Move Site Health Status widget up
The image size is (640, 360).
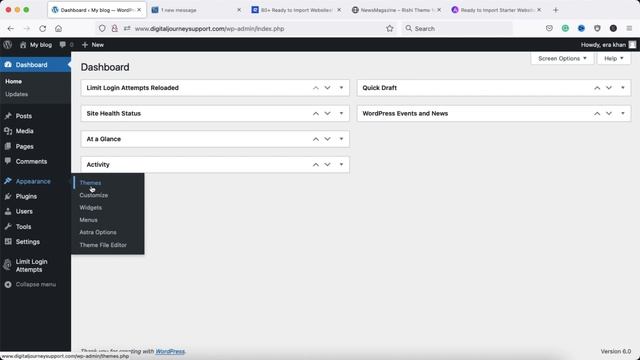coord(316,113)
